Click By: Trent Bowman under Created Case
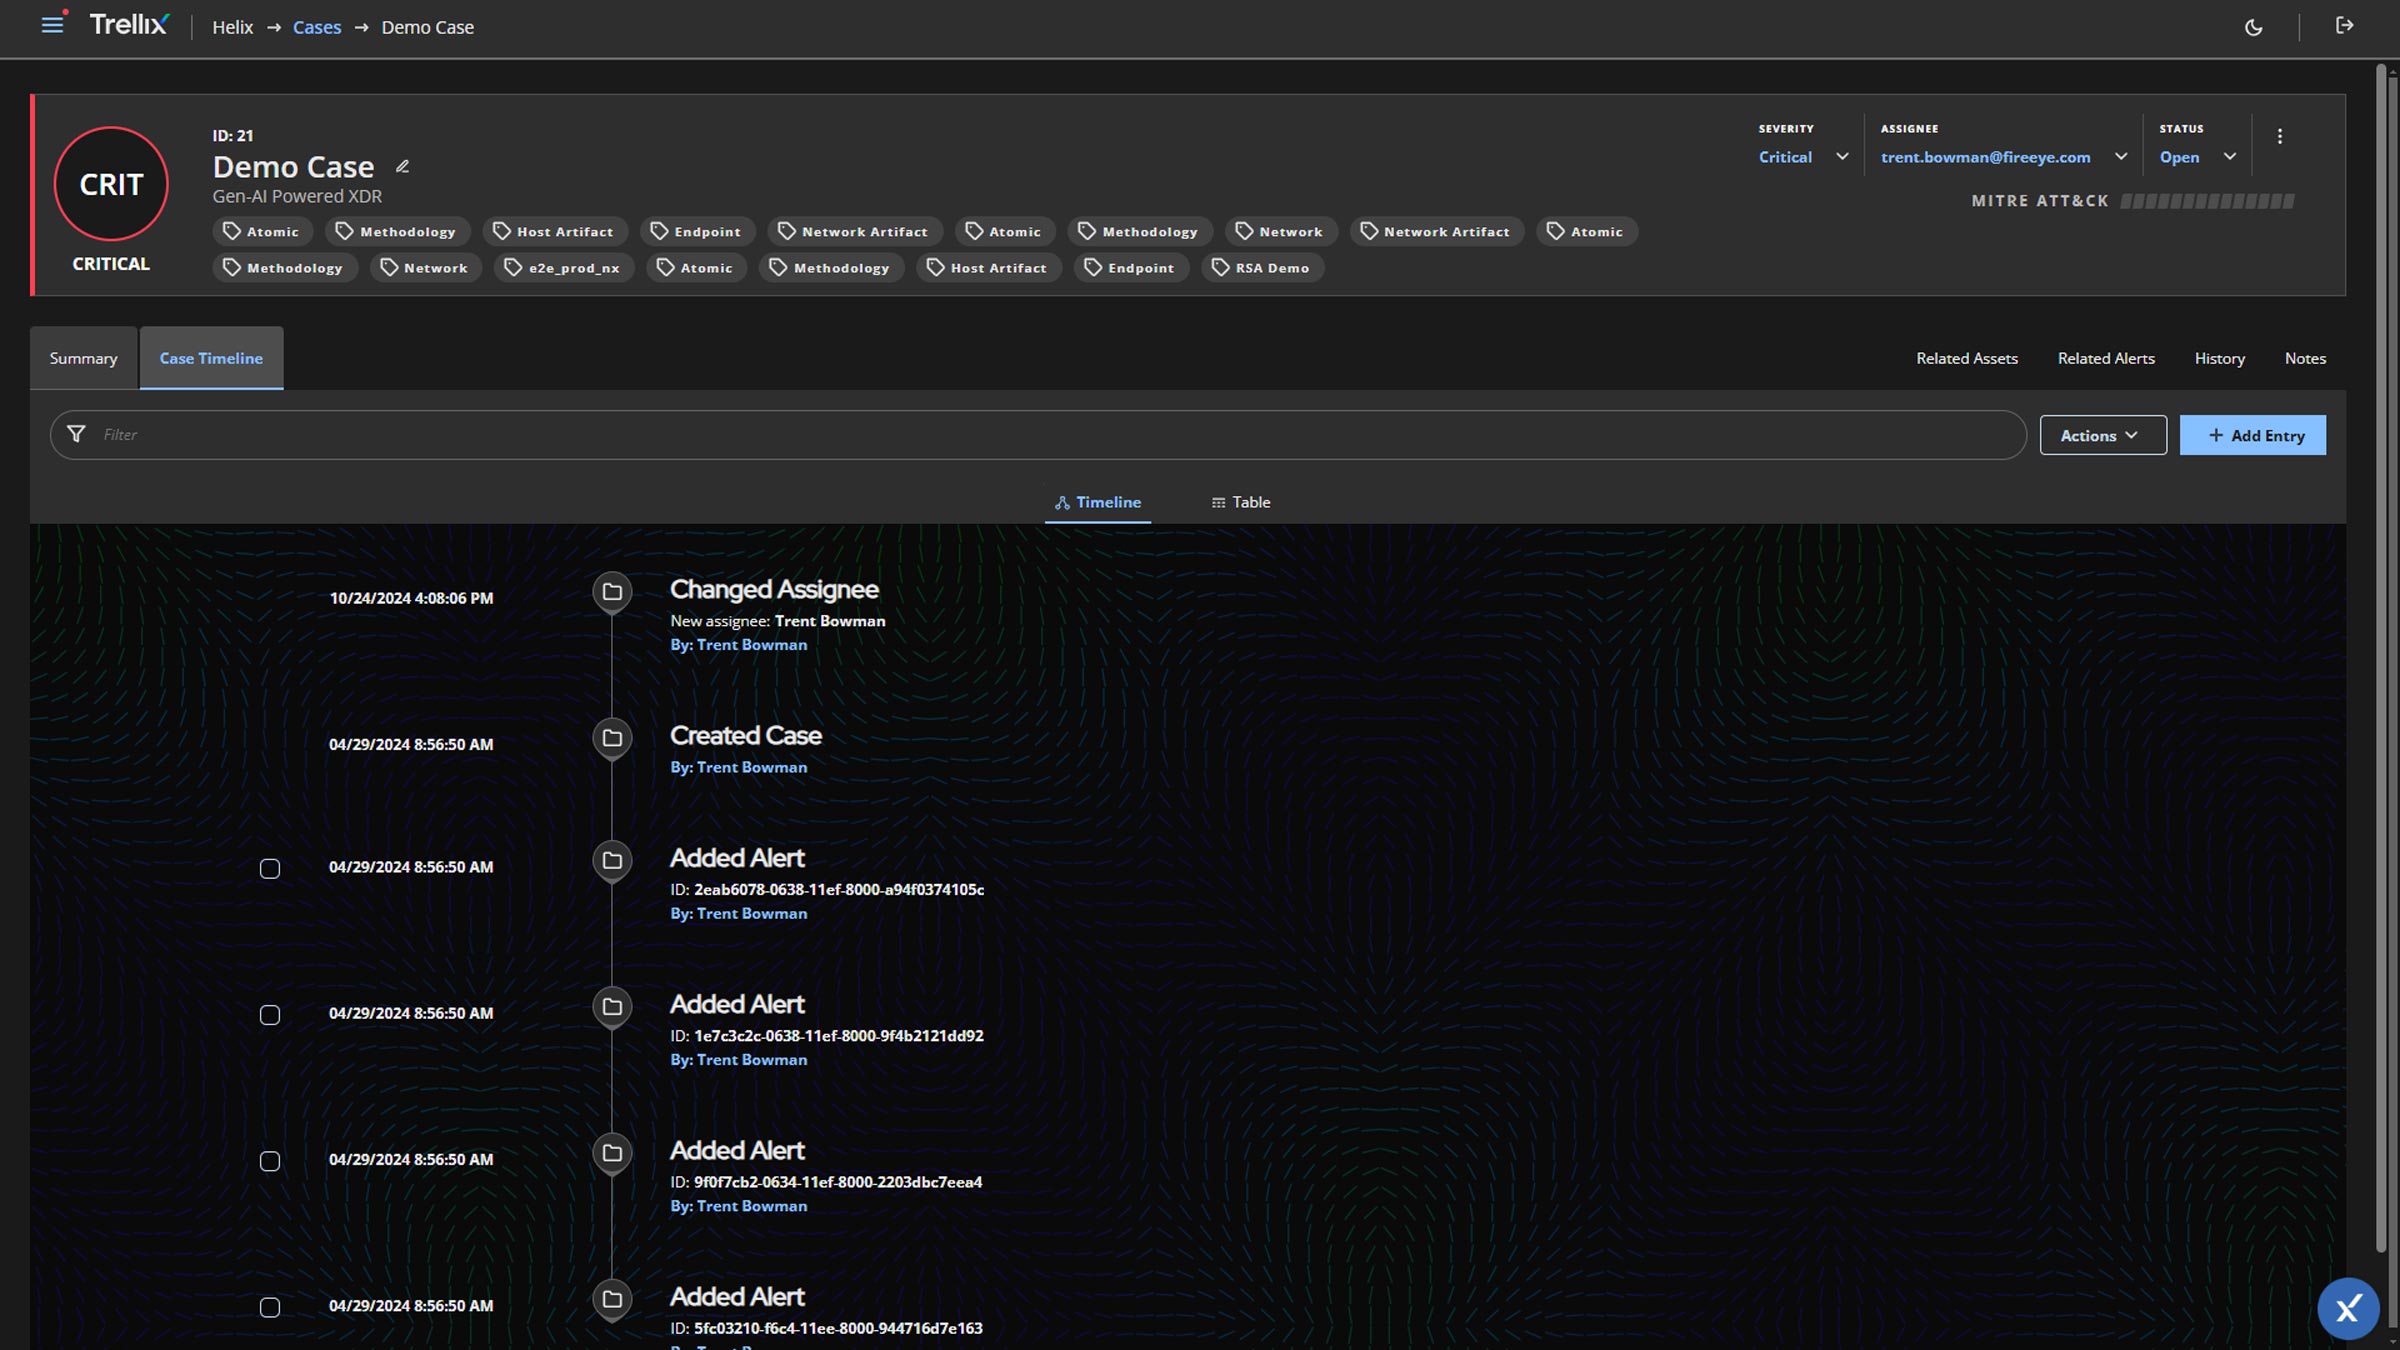This screenshot has height=1350, width=2400. click(x=738, y=767)
